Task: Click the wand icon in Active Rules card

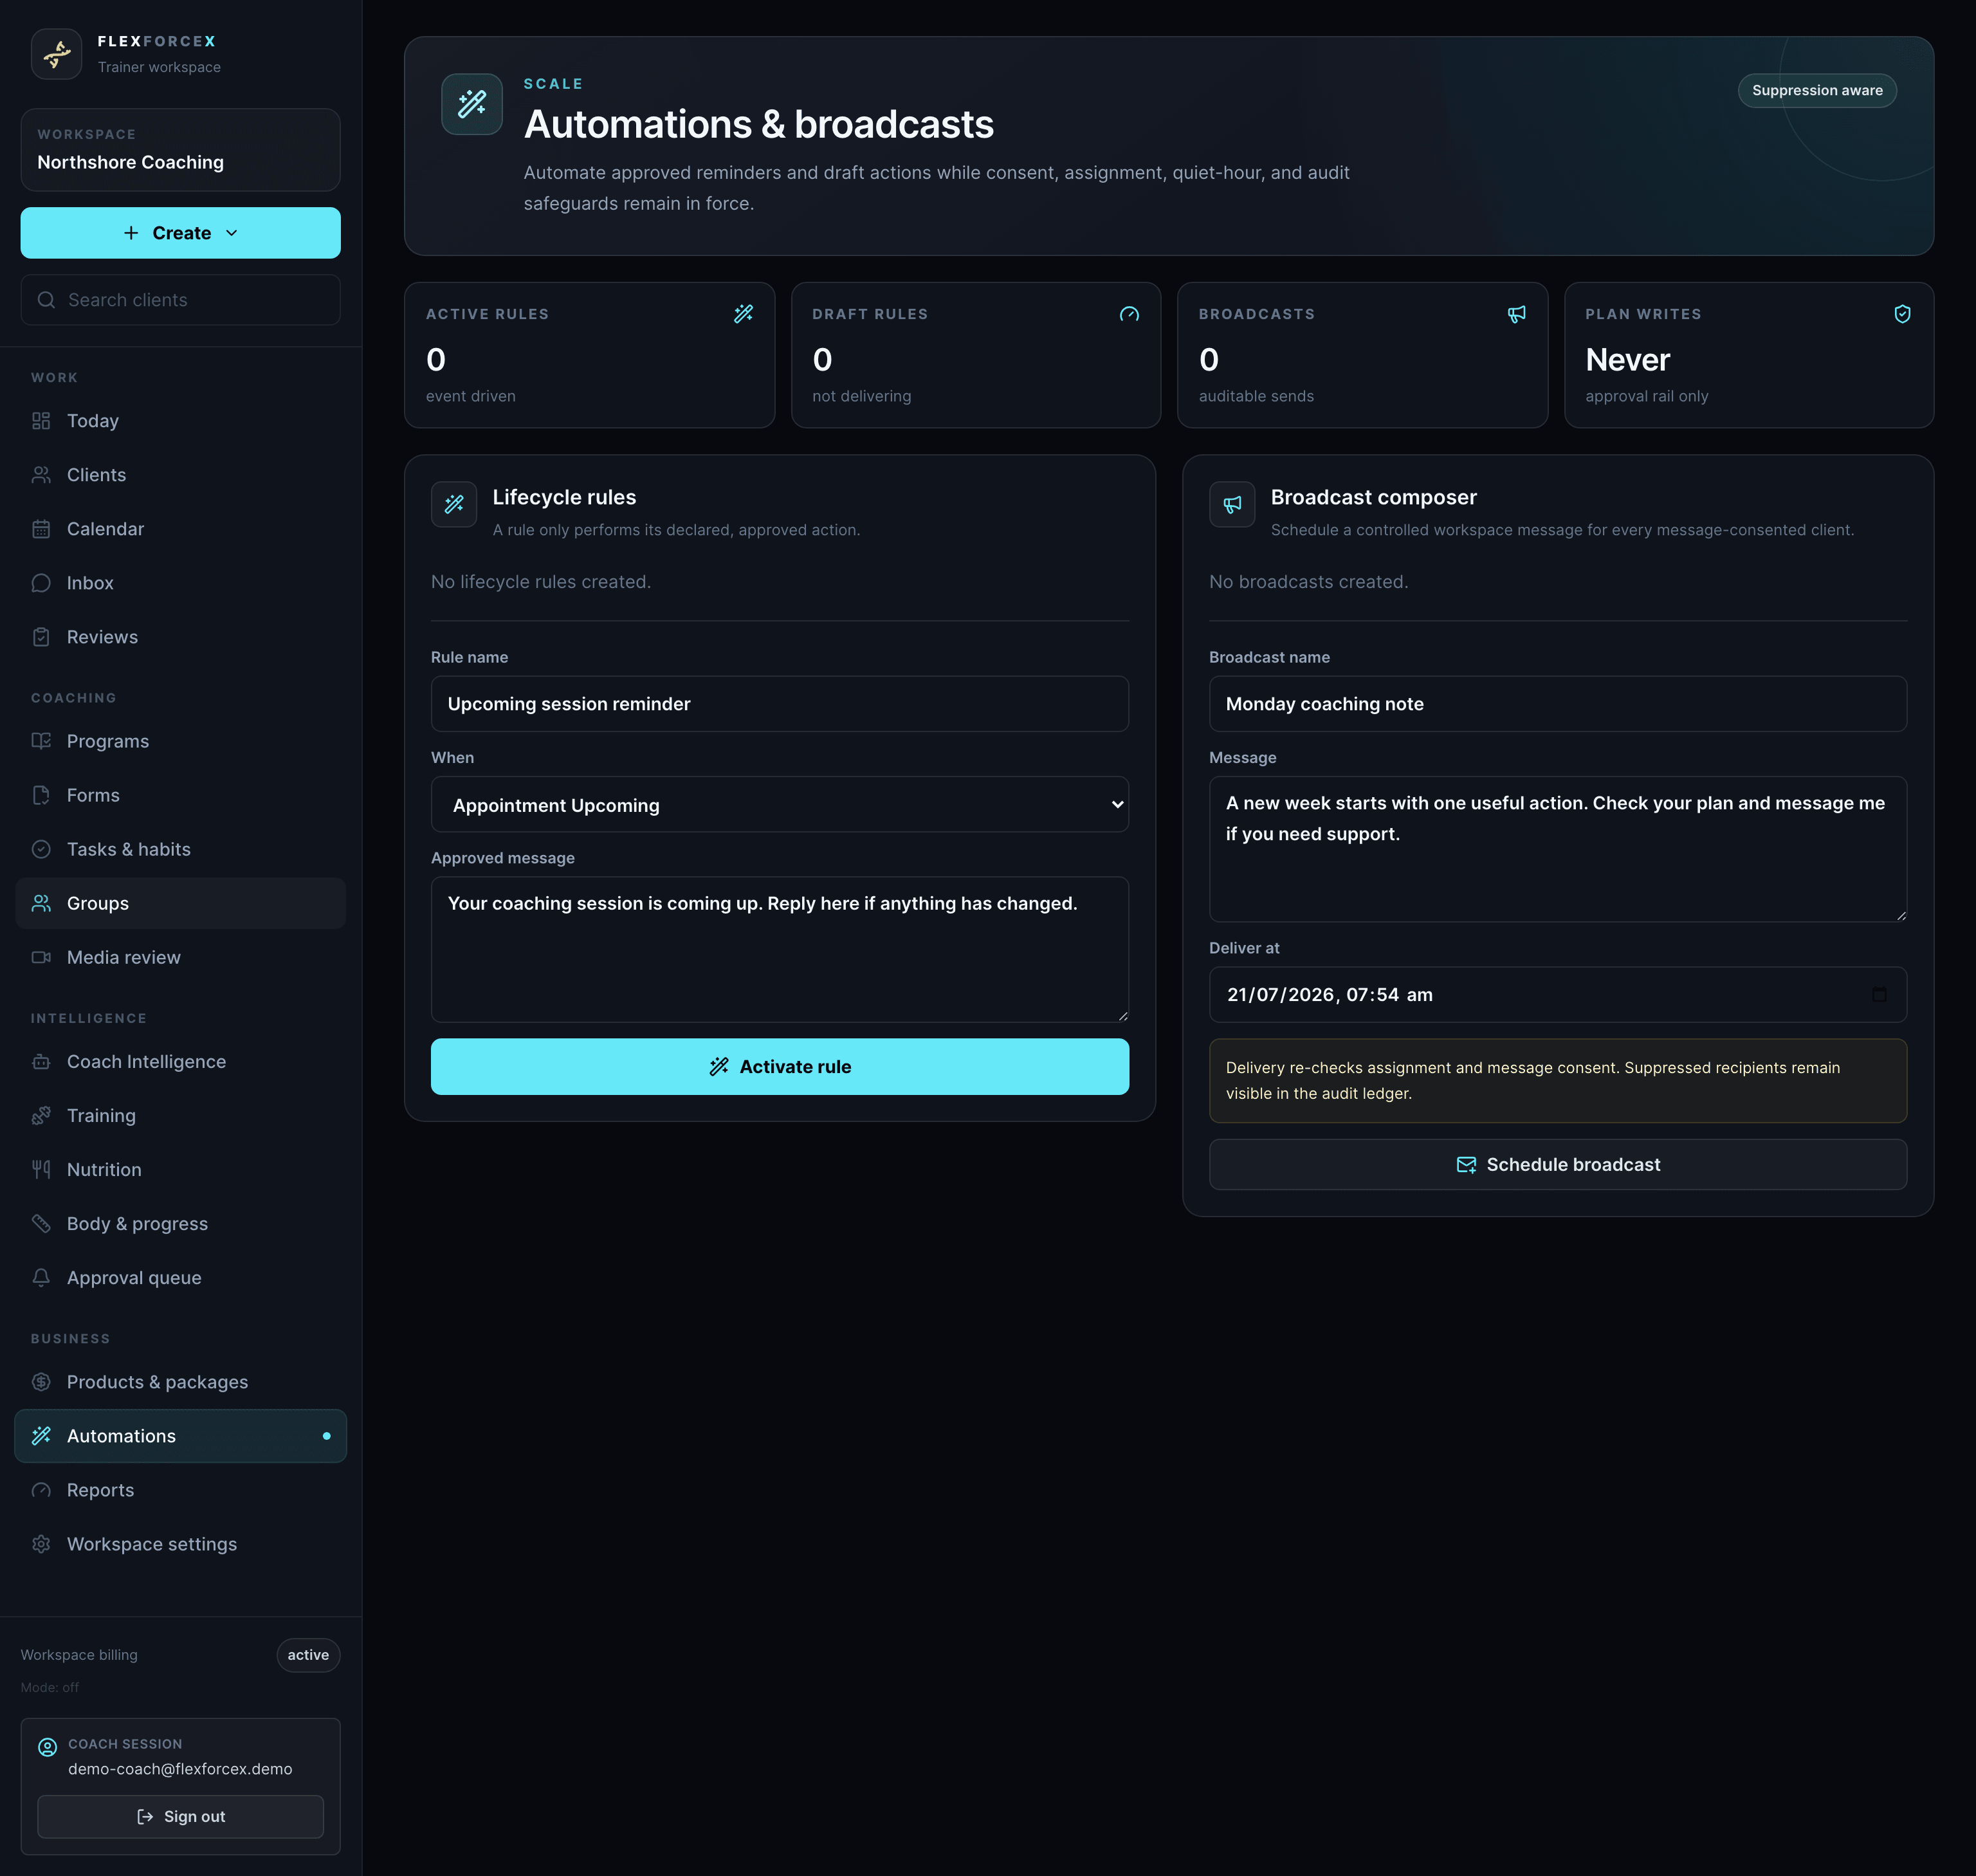Action: coord(743,314)
